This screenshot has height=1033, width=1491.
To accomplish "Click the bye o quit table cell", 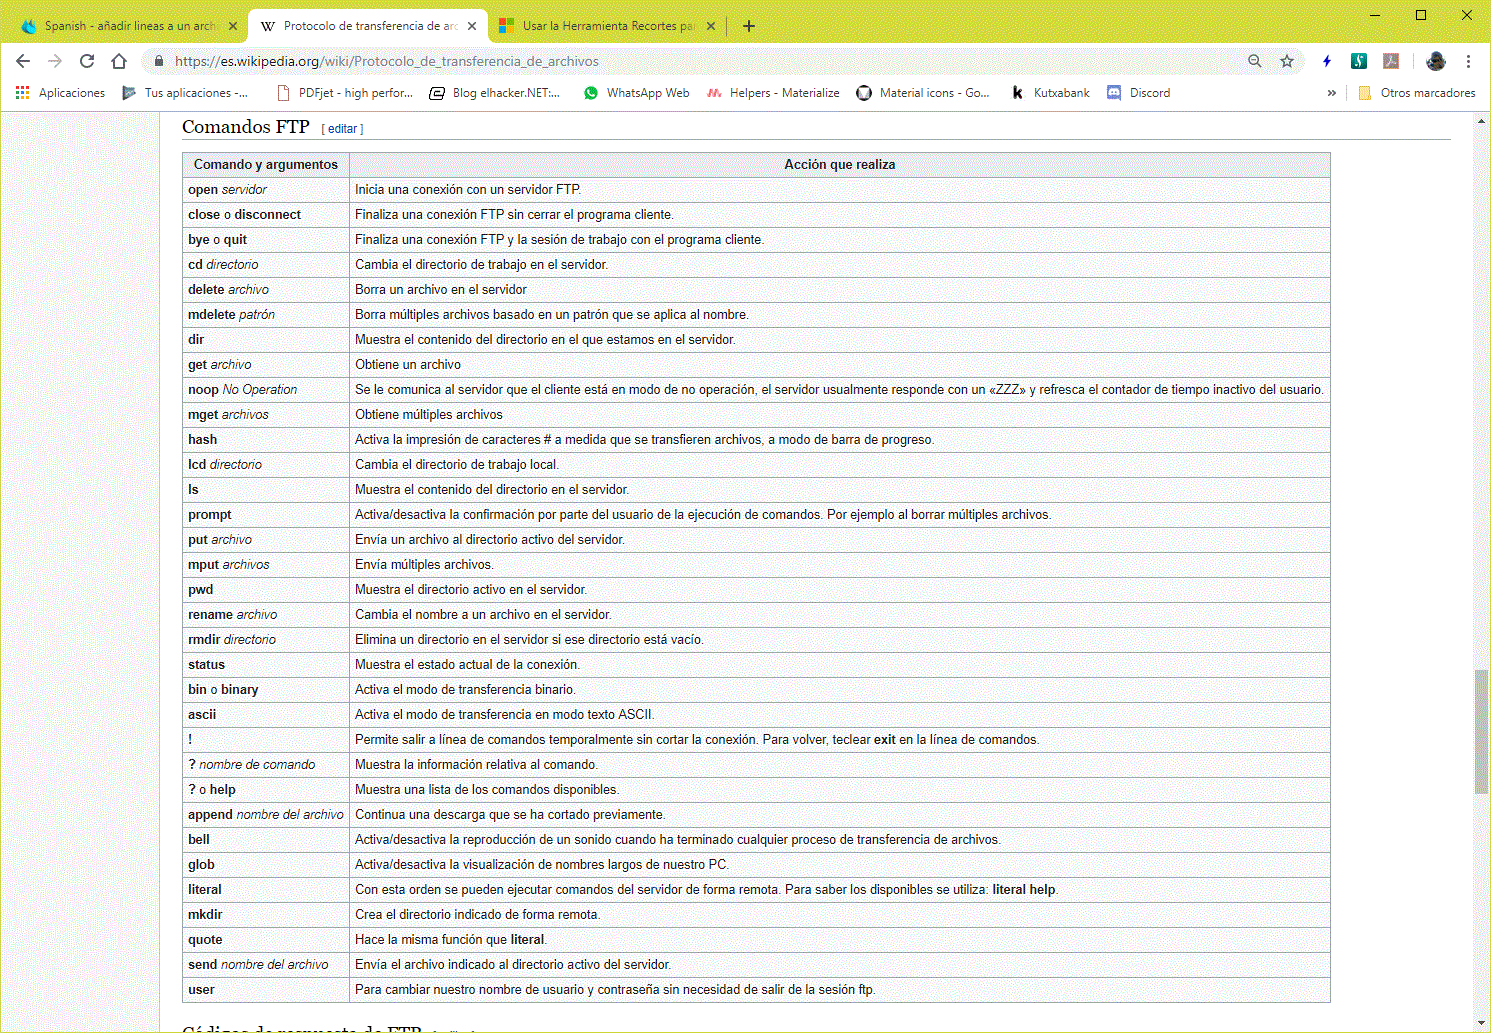I will point(266,240).
